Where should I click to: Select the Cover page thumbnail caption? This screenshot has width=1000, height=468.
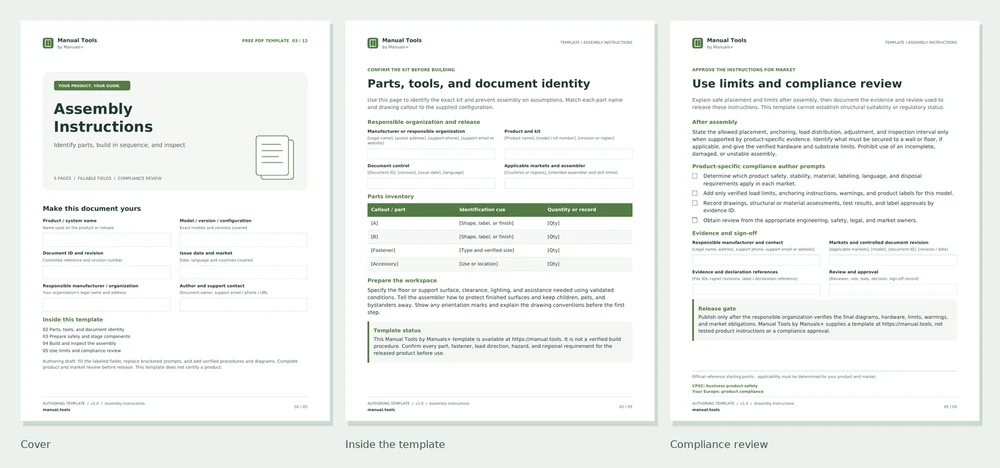pos(35,444)
